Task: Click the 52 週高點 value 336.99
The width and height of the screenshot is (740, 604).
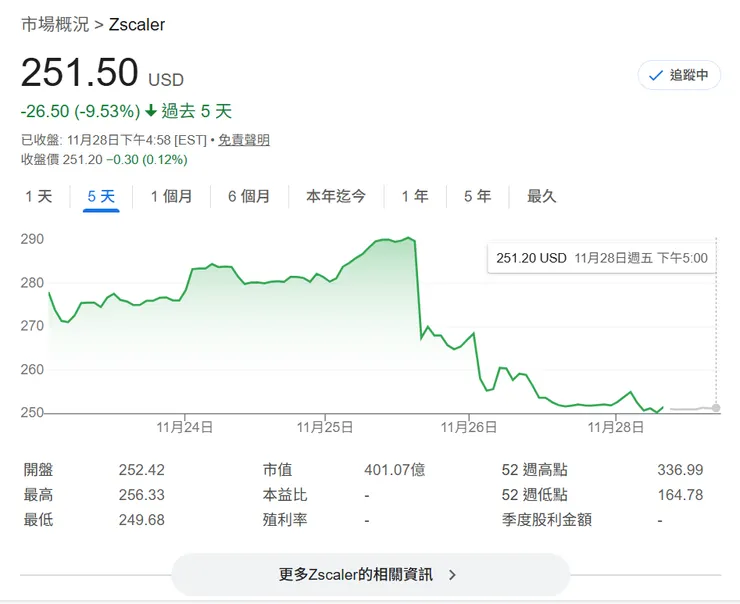Action: coord(680,470)
